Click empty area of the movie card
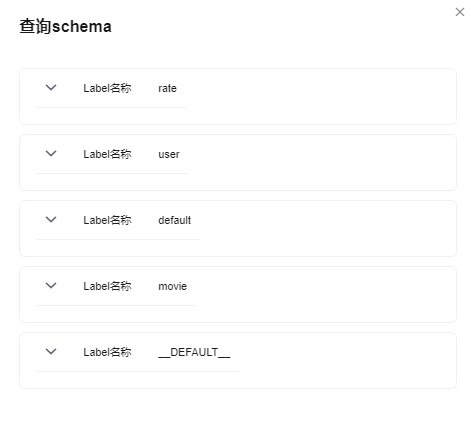This screenshot has height=436, width=474. (317, 295)
